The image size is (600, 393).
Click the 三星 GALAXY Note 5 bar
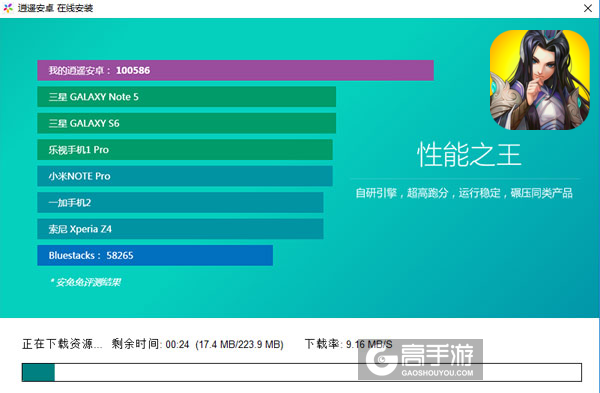tap(186, 97)
